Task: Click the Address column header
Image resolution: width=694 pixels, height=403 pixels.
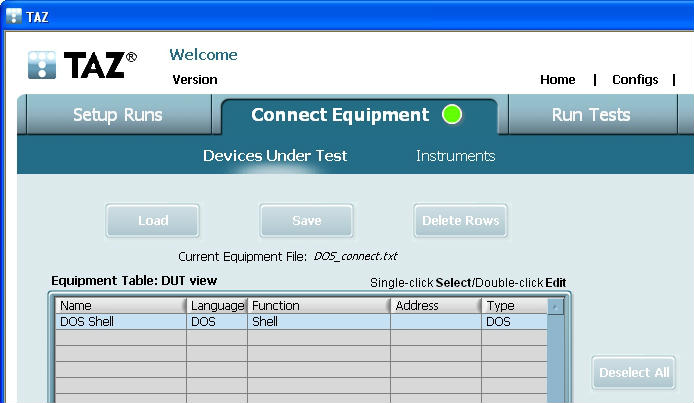Action: [435, 306]
